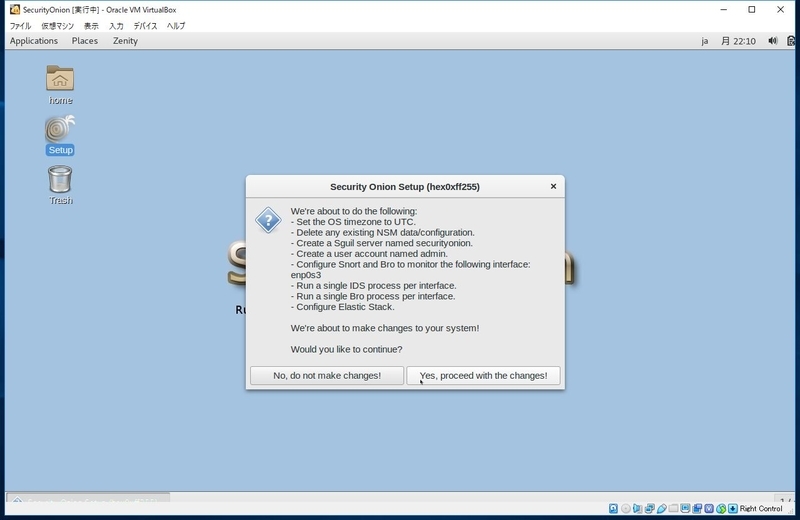This screenshot has width=800, height=520.
Task: Open the ヘルプ menu
Action: [176, 26]
